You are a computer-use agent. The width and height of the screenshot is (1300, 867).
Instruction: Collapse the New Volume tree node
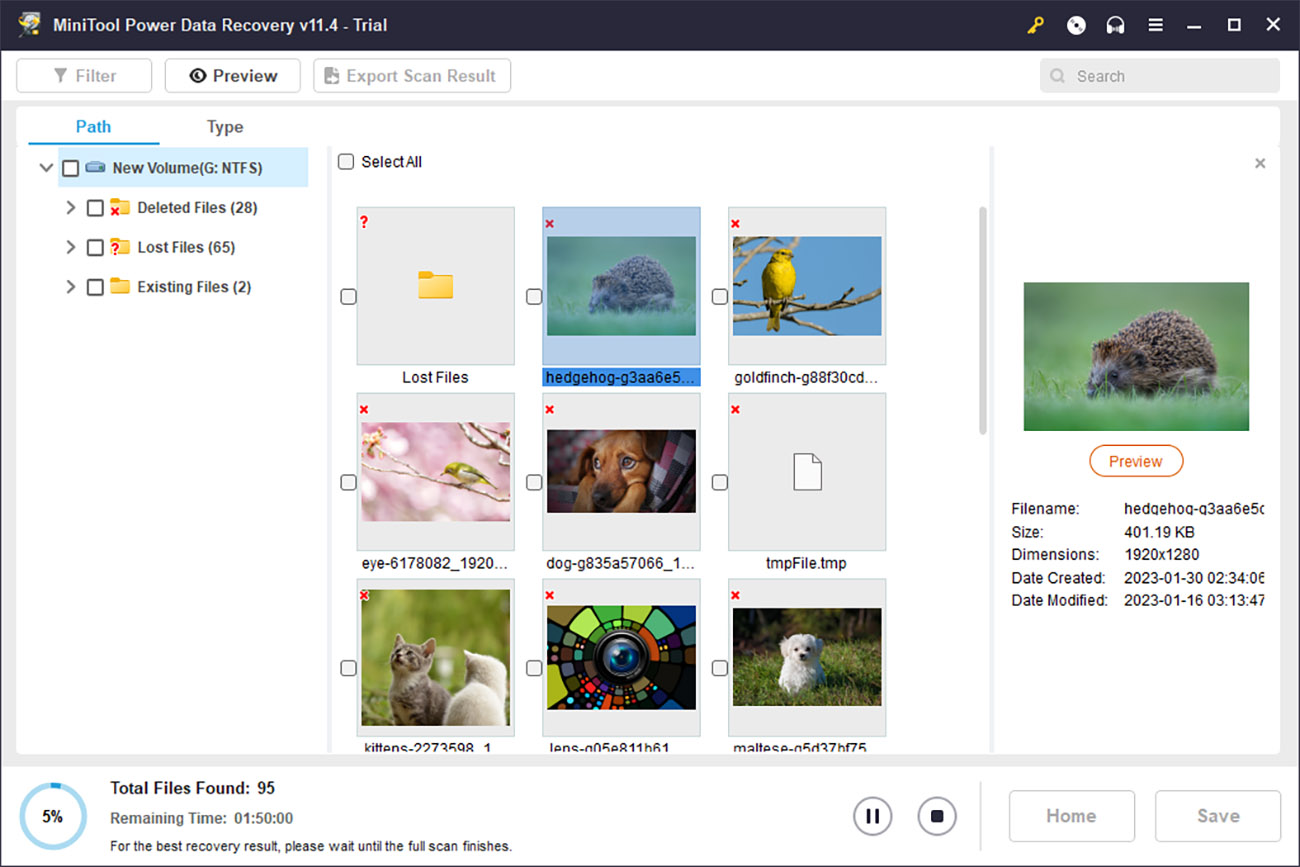45,167
